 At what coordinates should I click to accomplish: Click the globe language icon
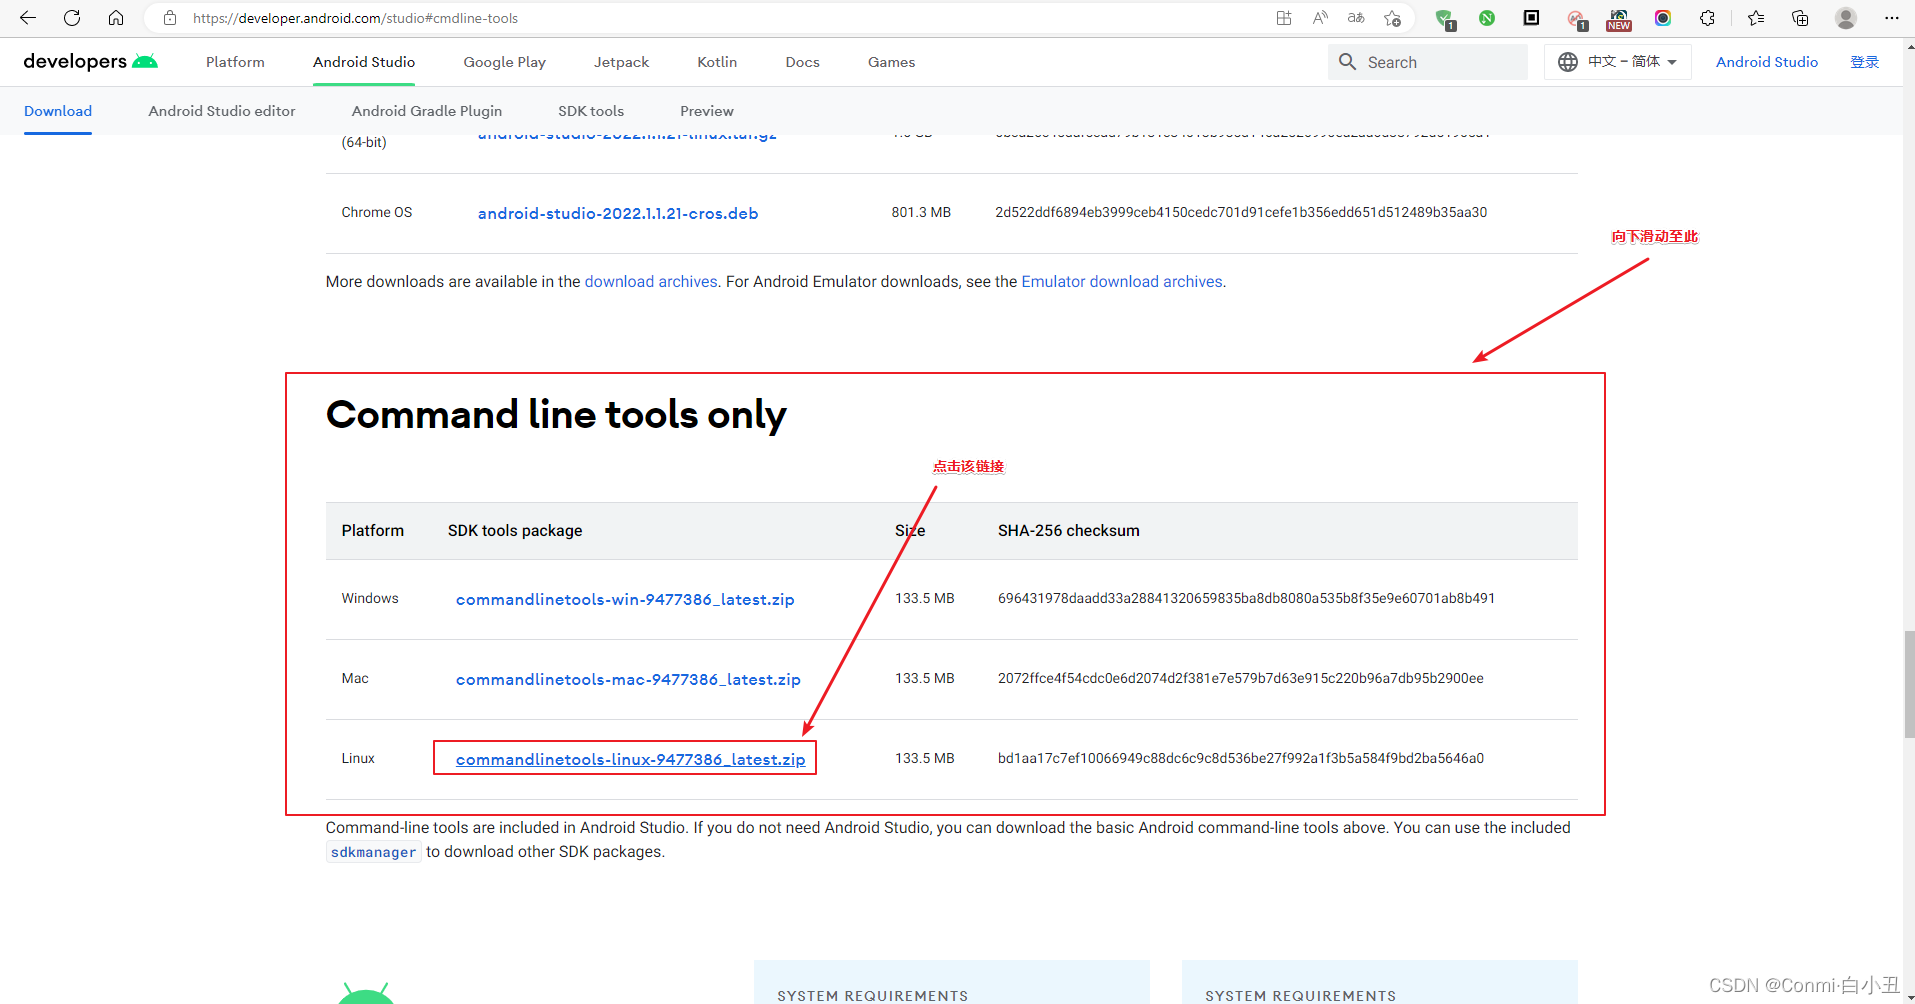[x=1568, y=62]
